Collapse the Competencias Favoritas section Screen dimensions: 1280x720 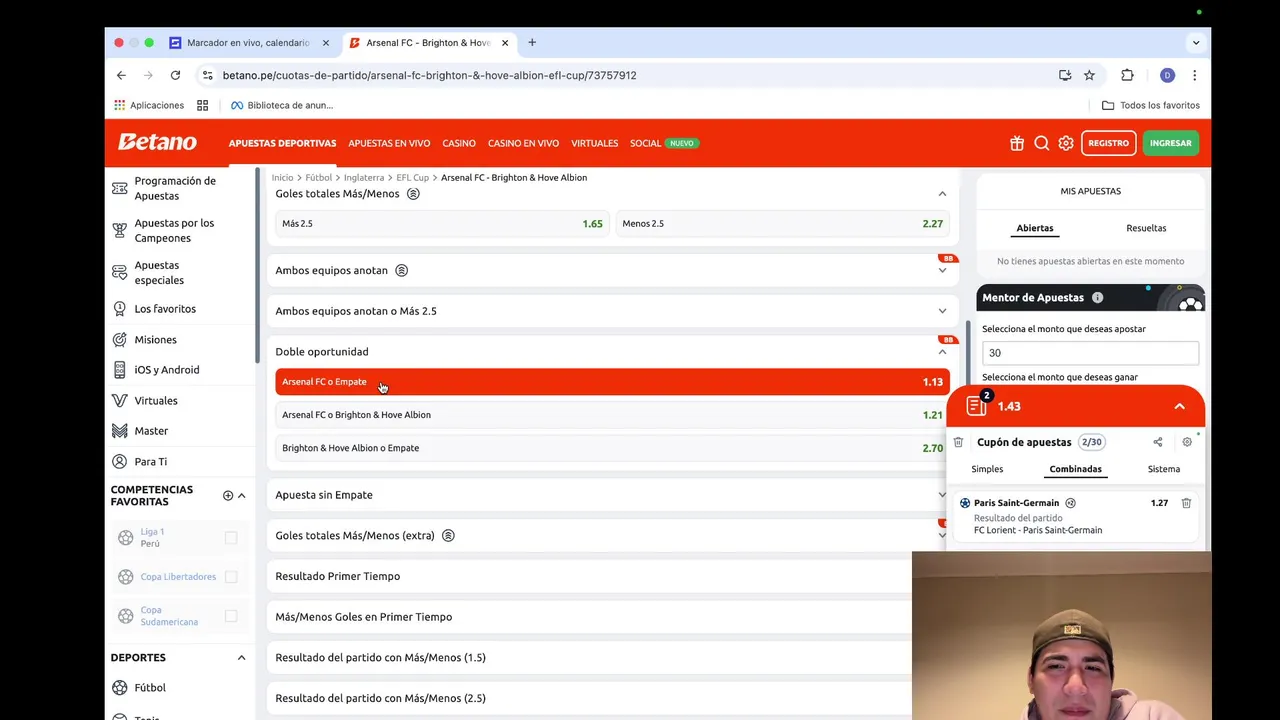tap(242, 496)
